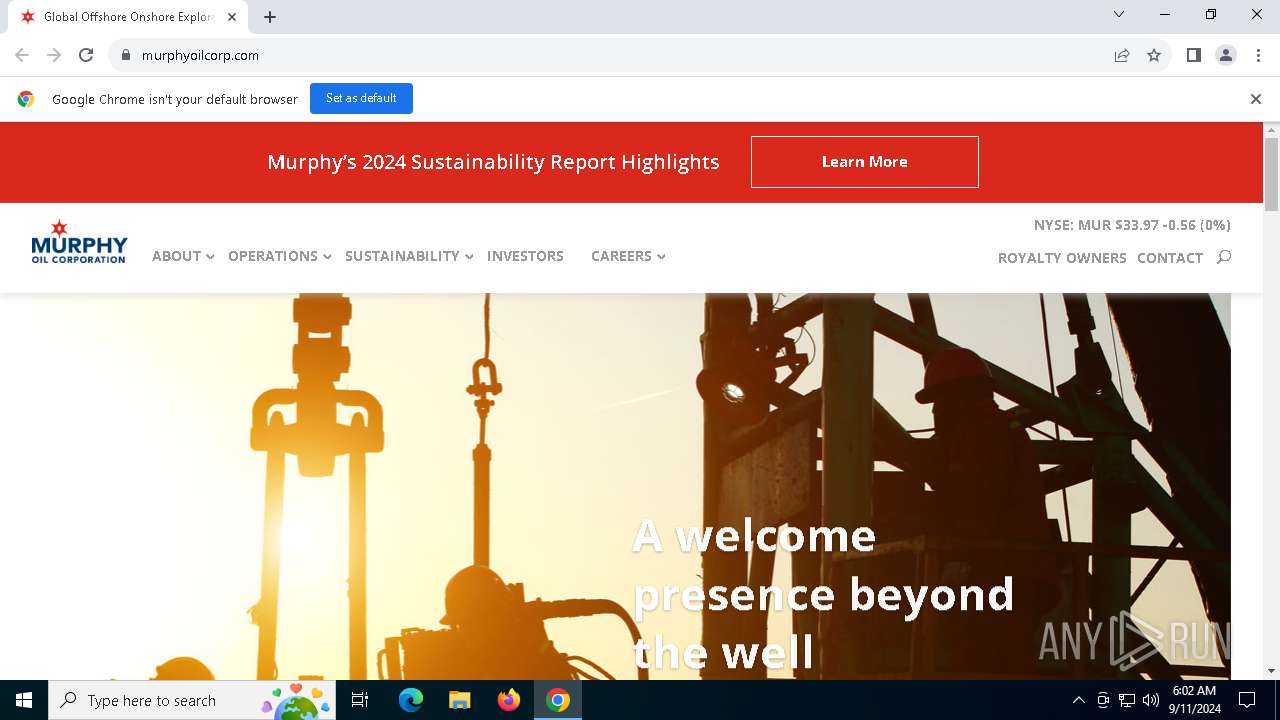The image size is (1280, 720).
Task: Reload the page with the refresh icon
Action: [86, 55]
